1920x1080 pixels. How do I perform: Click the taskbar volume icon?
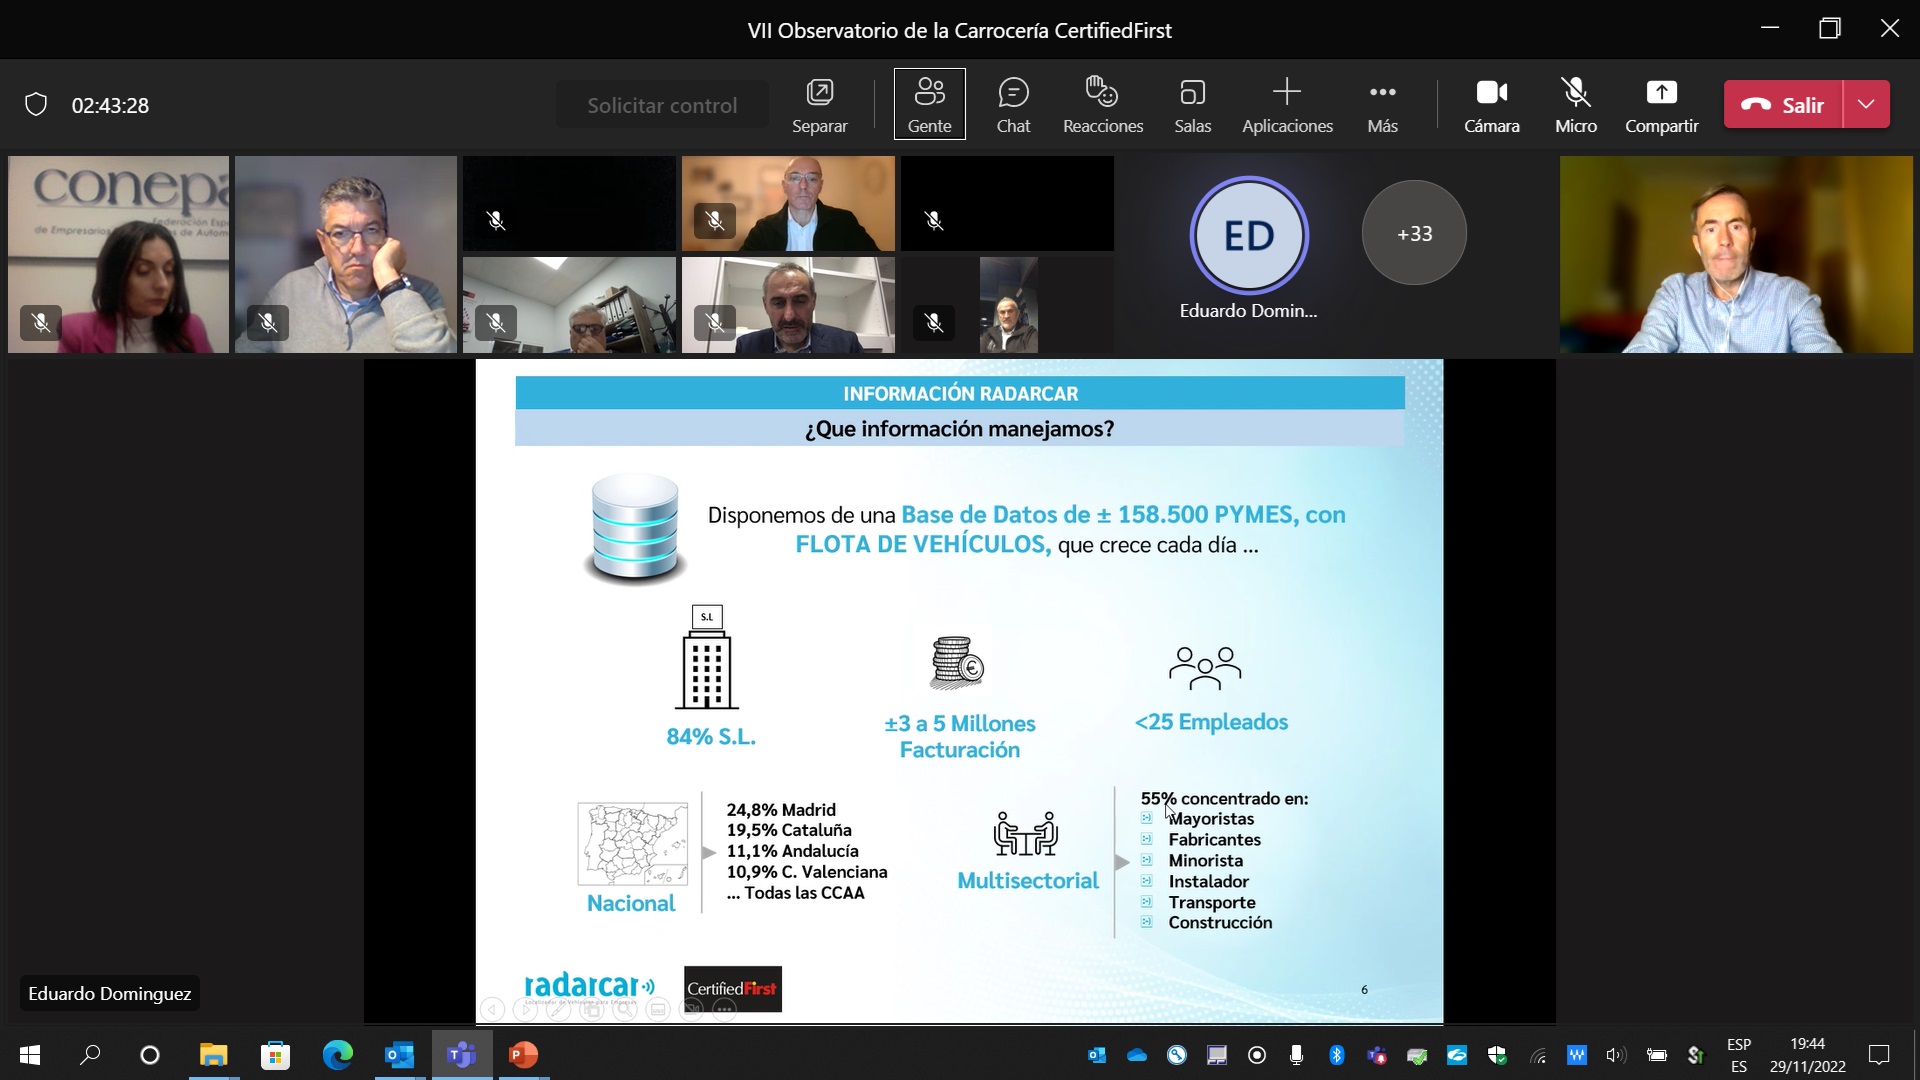[1615, 1055]
